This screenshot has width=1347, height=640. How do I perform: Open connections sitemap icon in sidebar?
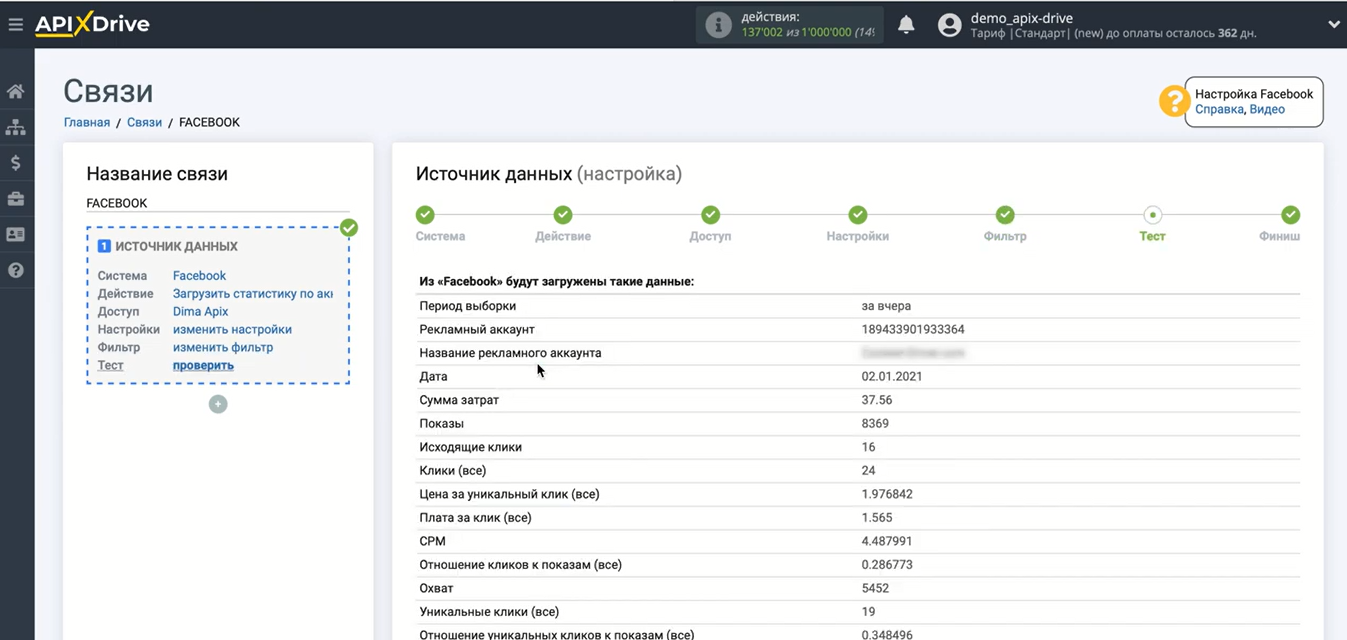tap(16, 127)
